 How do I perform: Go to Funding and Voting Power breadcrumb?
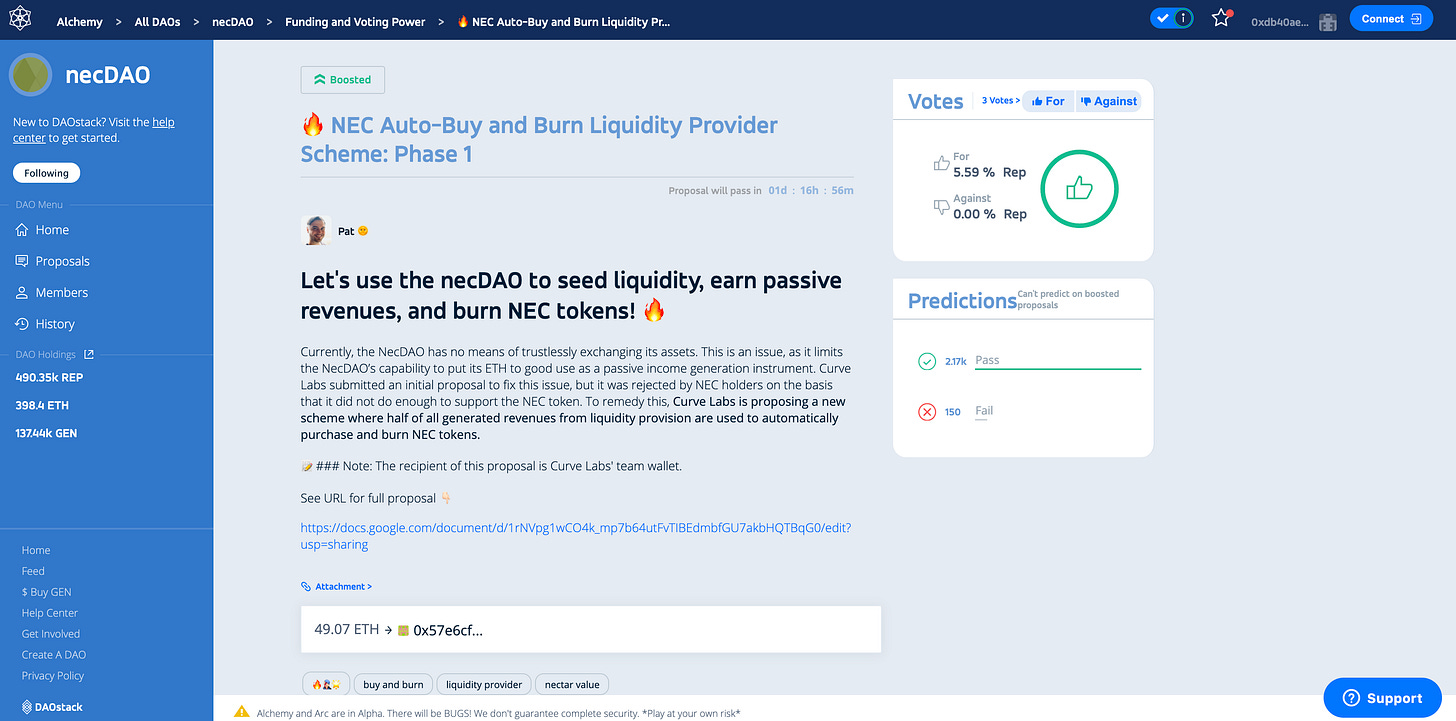355,21
